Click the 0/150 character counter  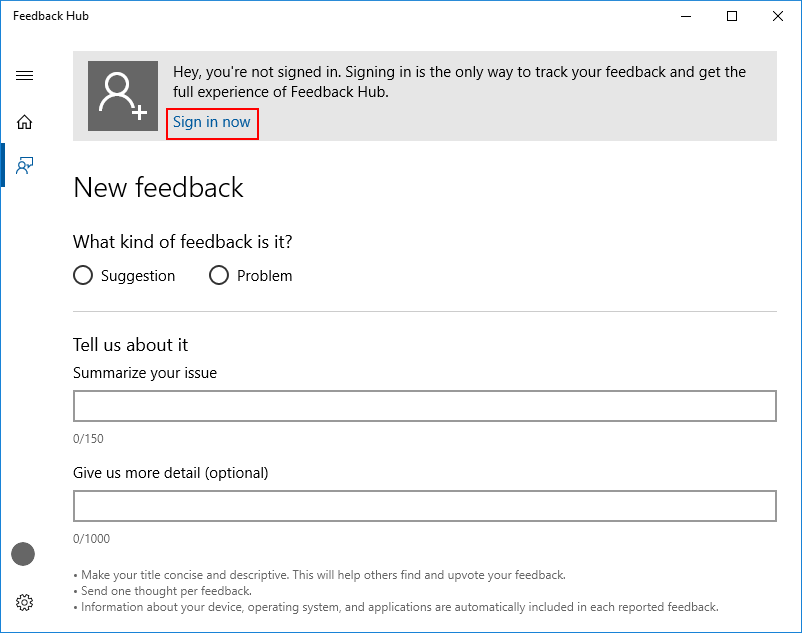(88, 439)
